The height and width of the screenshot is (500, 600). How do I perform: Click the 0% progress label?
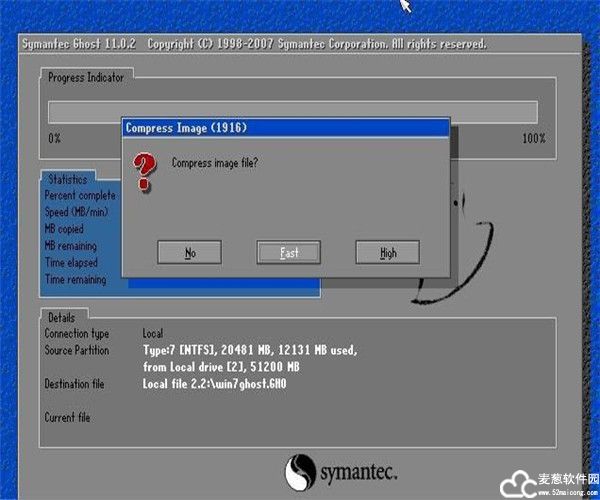(x=54, y=138)
